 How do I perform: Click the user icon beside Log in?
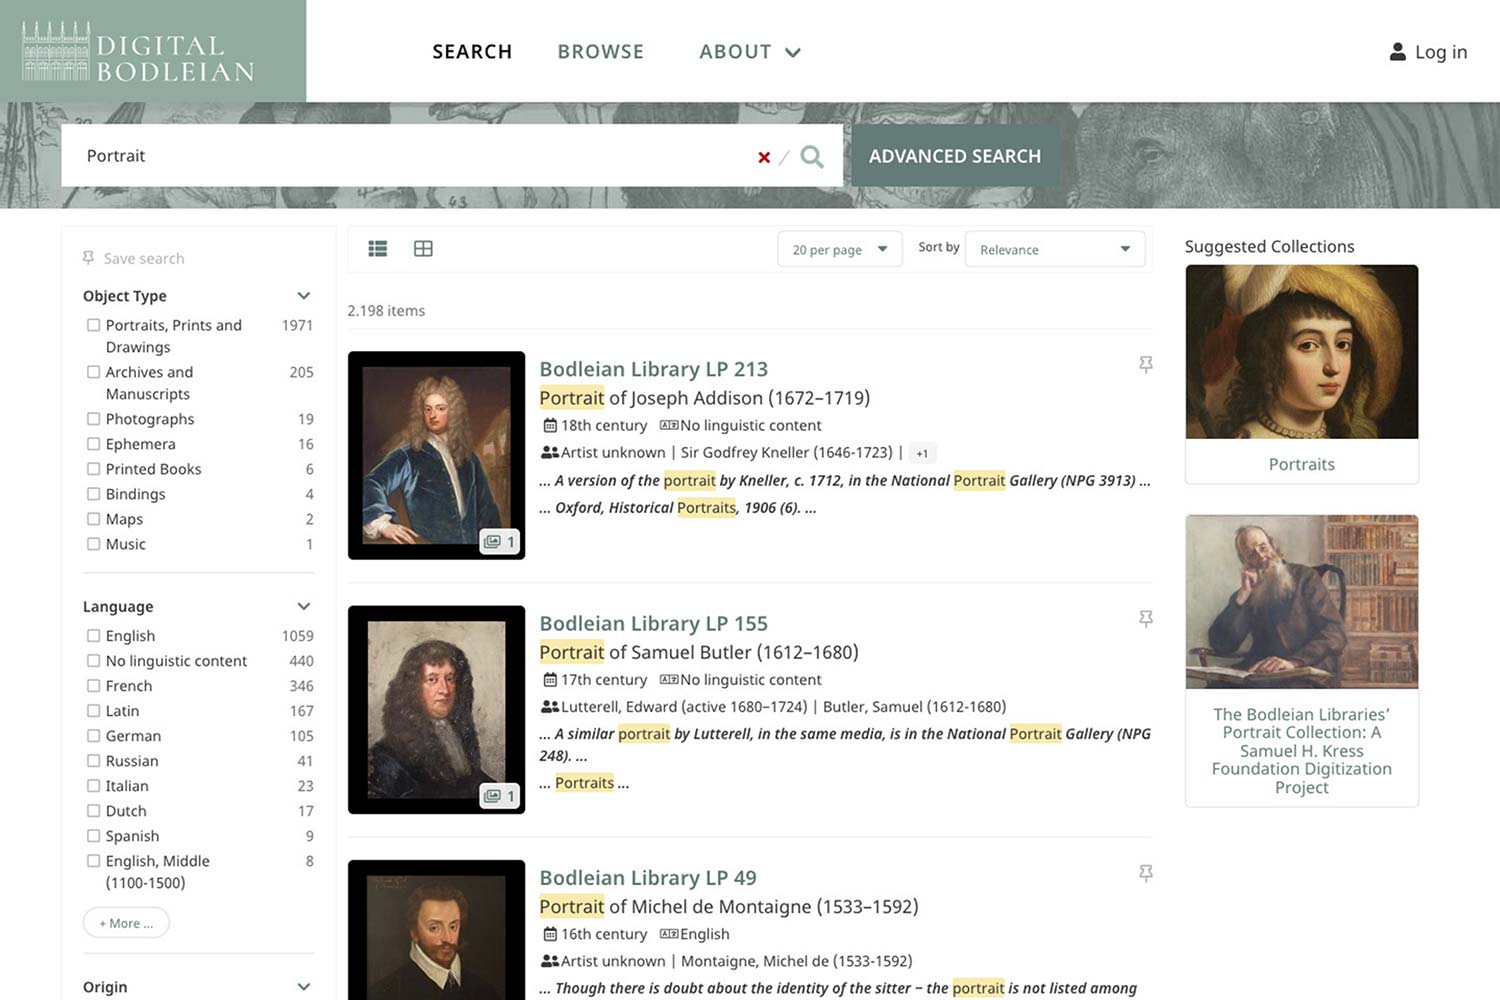tap(1398, 52)
